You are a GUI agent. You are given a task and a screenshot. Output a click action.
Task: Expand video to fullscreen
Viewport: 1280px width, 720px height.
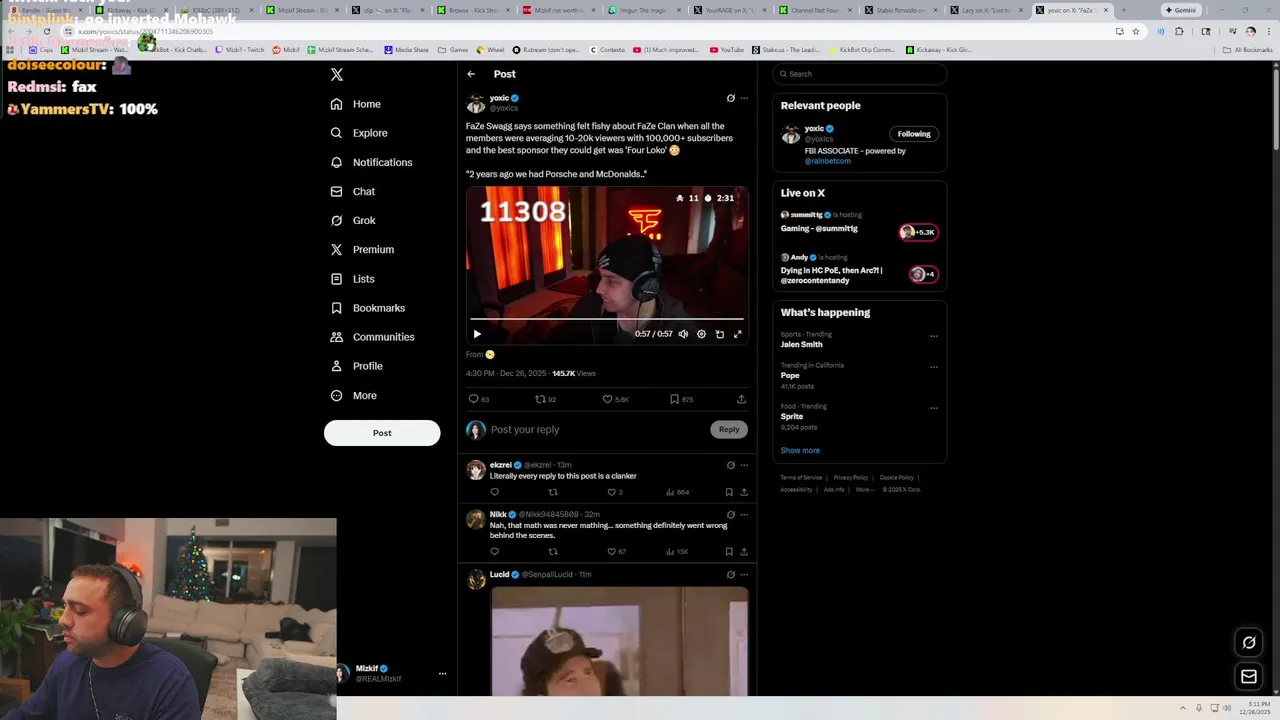738,334
